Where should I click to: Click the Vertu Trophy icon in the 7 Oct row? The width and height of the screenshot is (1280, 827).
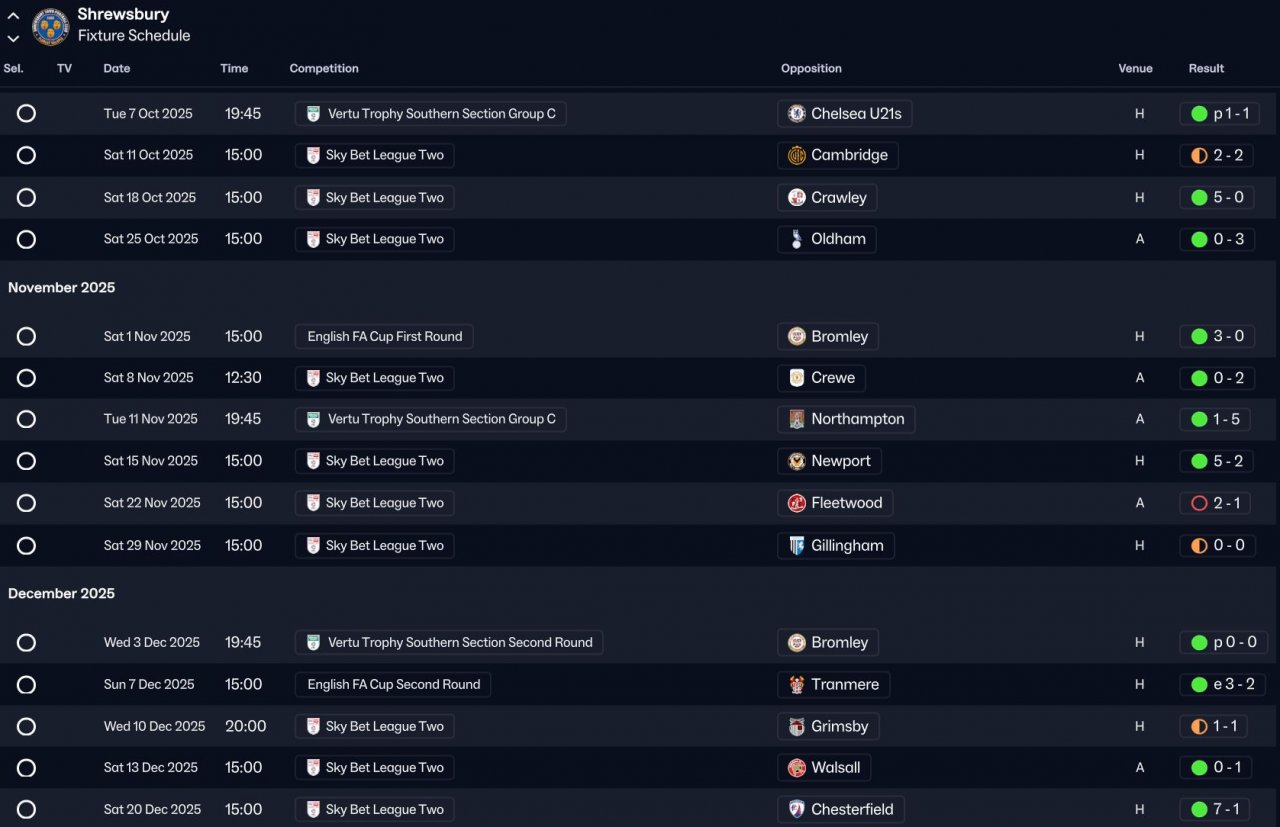tap(314, 114)
